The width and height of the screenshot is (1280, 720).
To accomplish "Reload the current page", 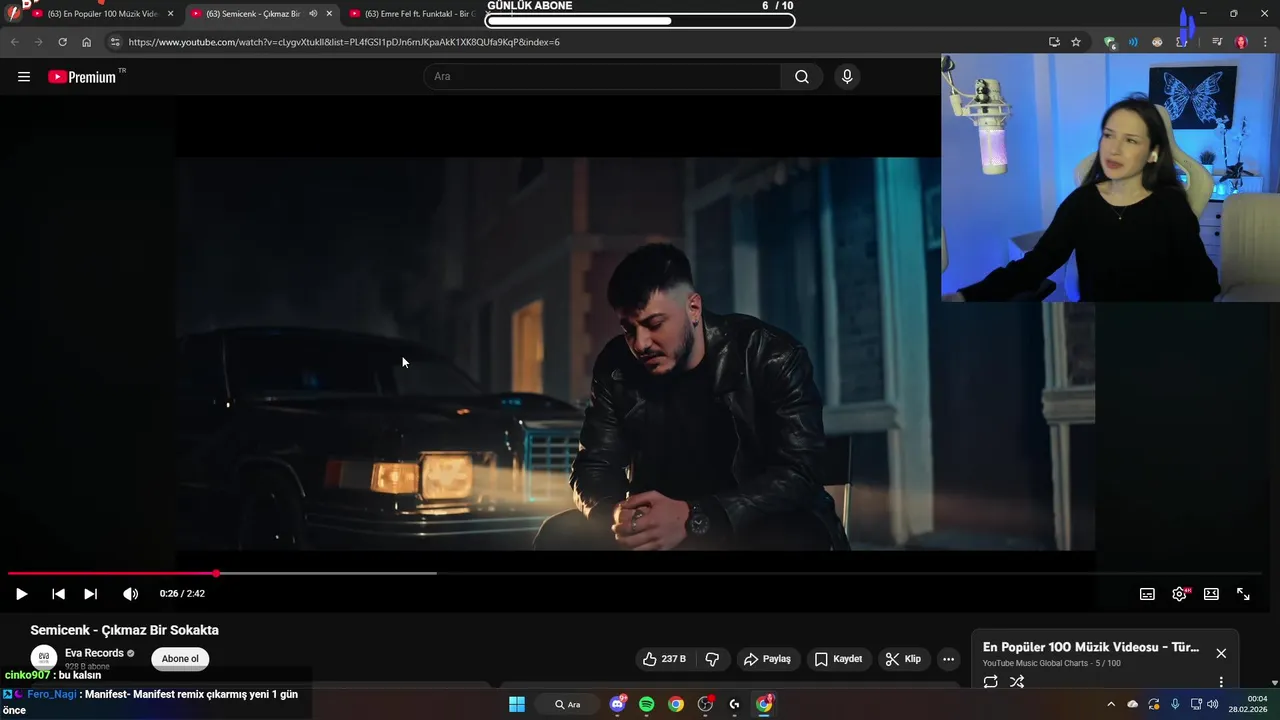I will click(x=62, y=42).
